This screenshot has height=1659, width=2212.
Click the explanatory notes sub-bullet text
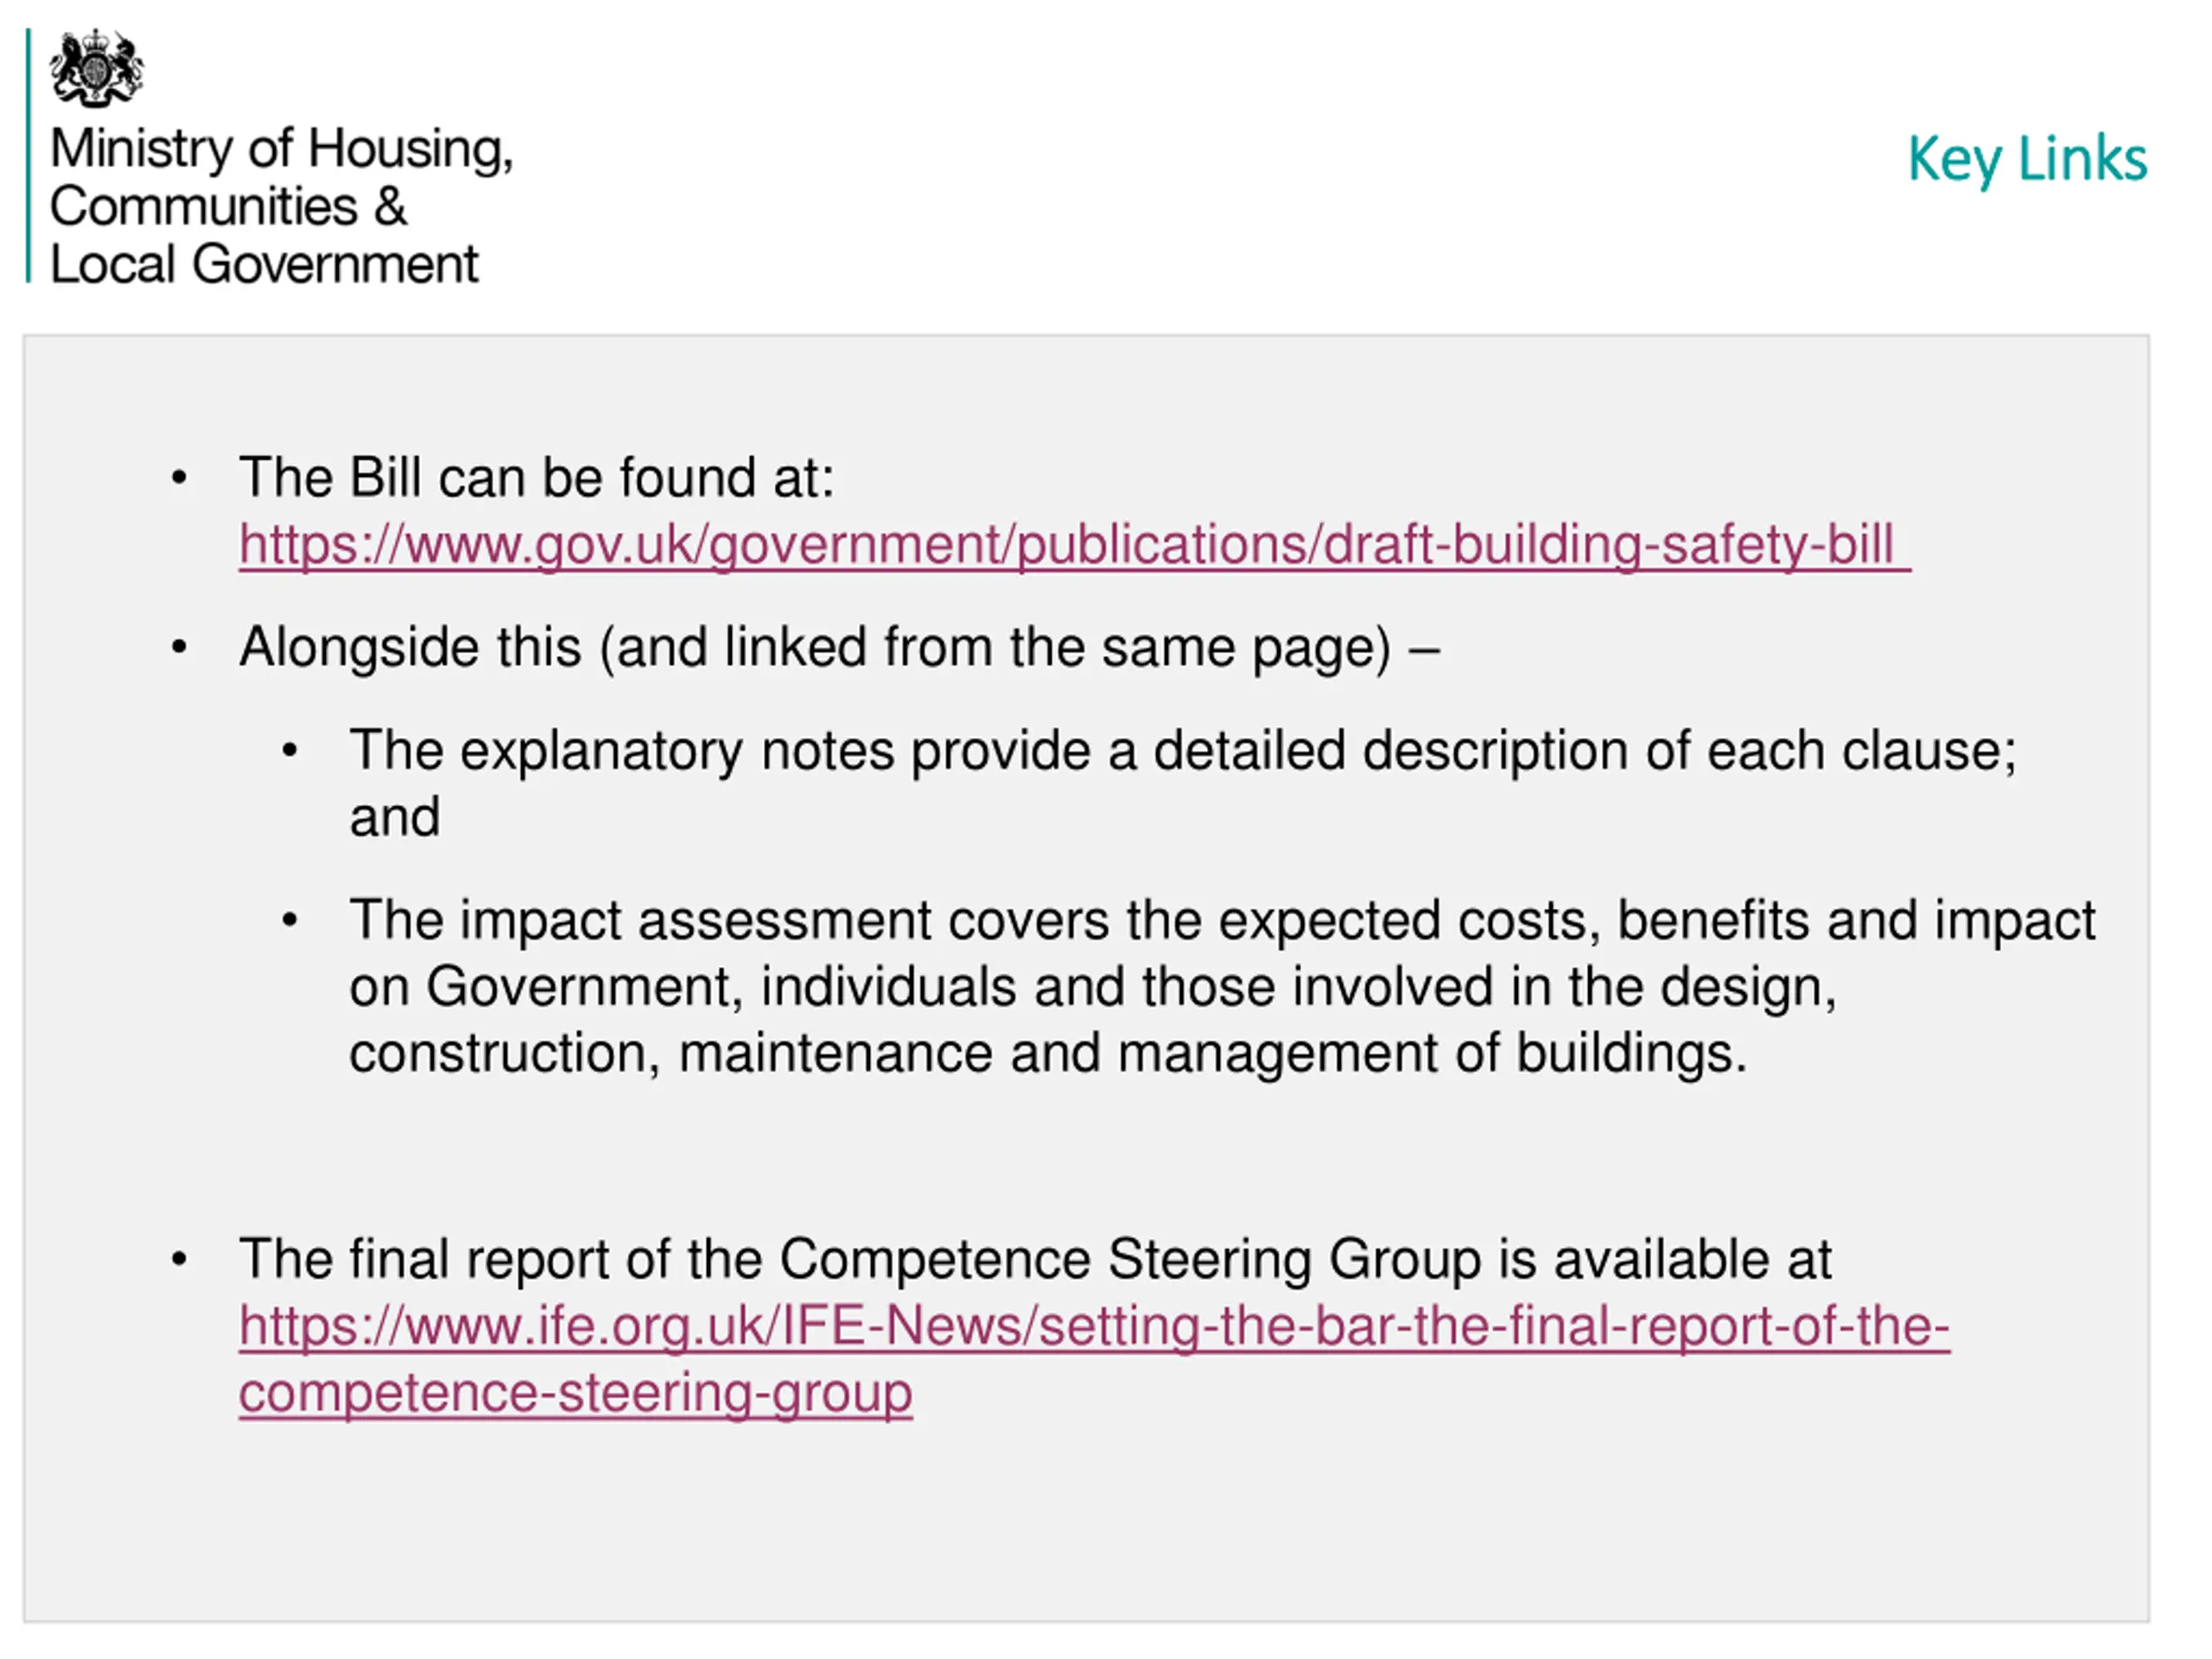(1183, 784)
